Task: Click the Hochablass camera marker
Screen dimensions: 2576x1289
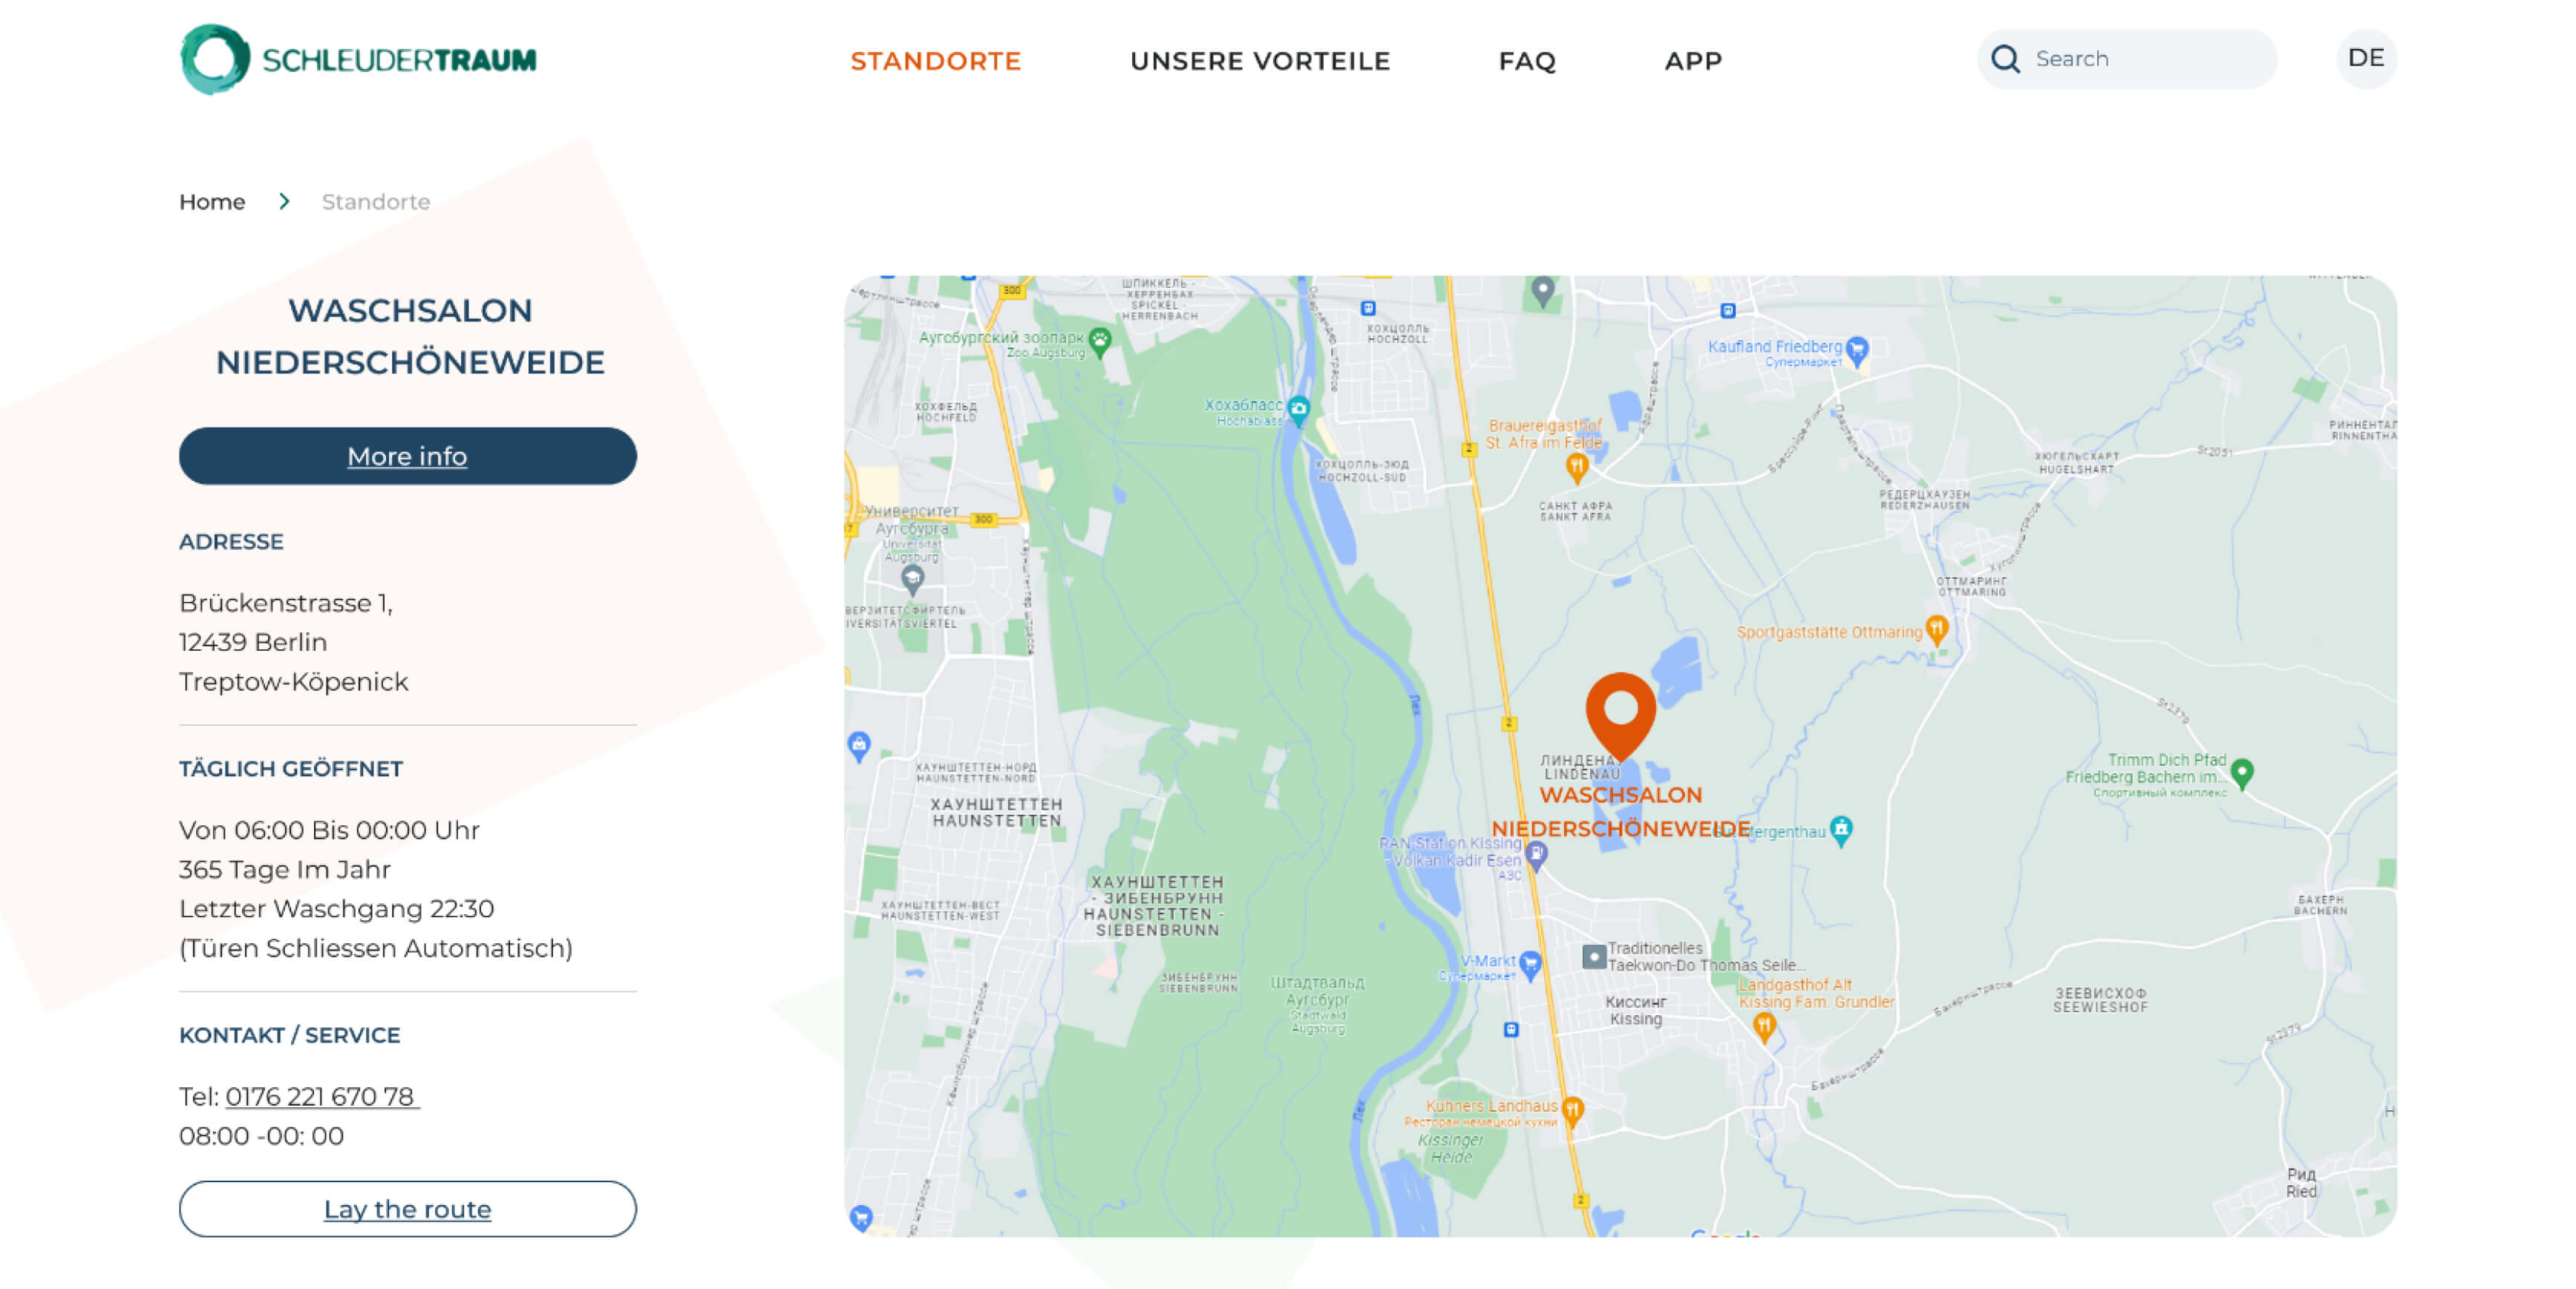Action: (1298, 409)
